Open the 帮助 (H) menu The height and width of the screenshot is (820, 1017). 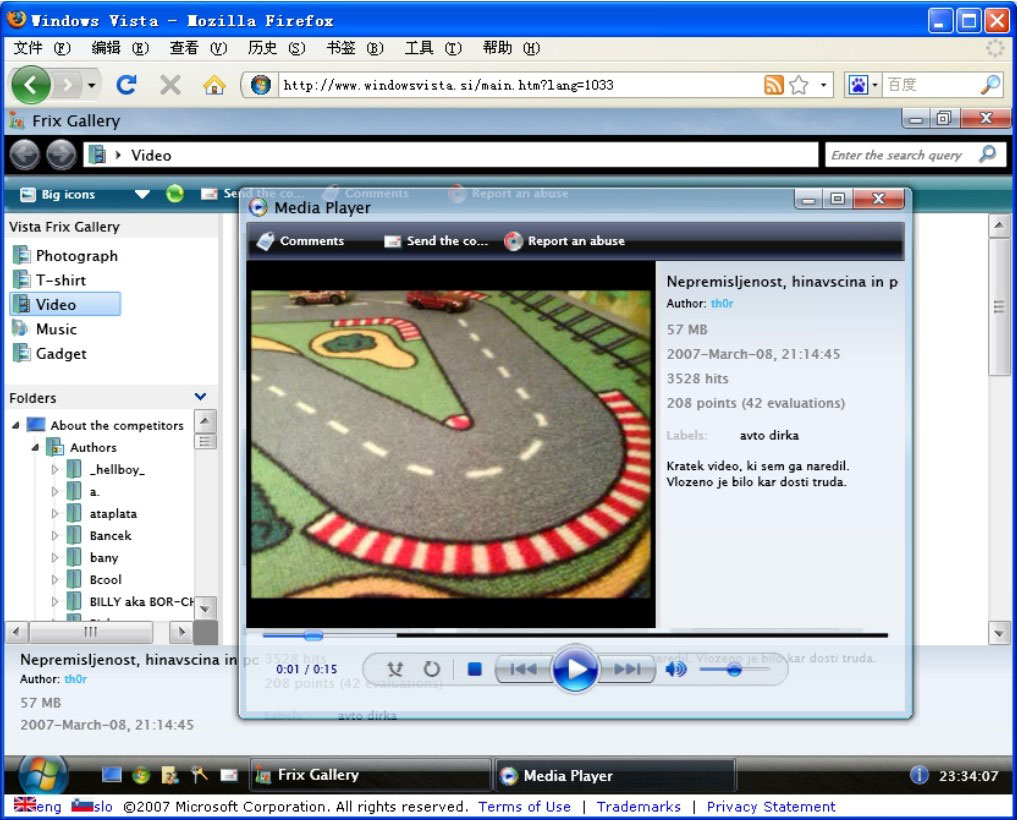point(511,48)
